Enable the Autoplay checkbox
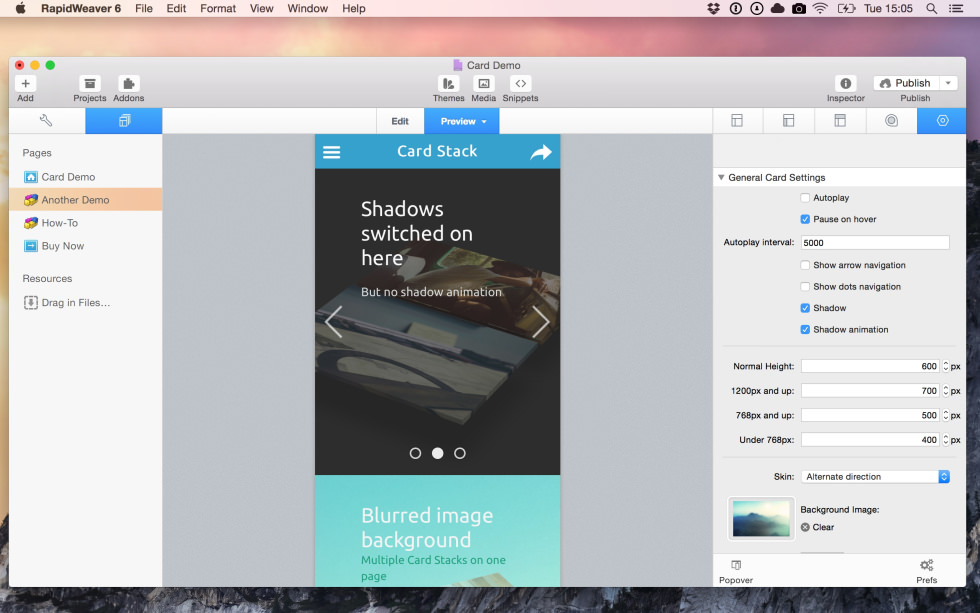The height and width of the screenshot is (613, 980). pyautogui.click(x=805, y=198)
